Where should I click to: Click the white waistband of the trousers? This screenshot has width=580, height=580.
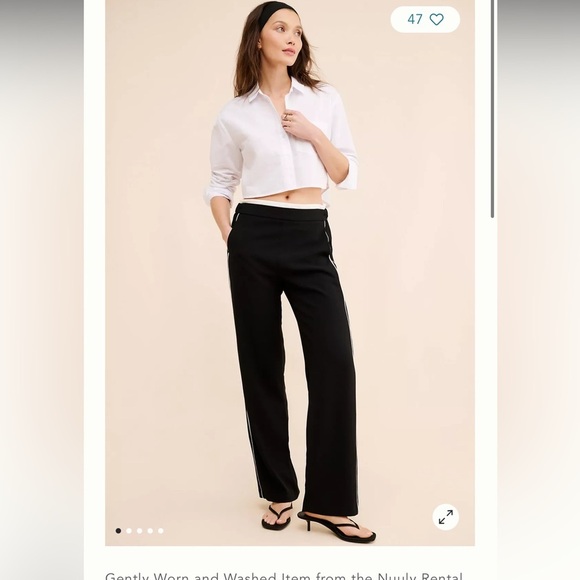282,203
